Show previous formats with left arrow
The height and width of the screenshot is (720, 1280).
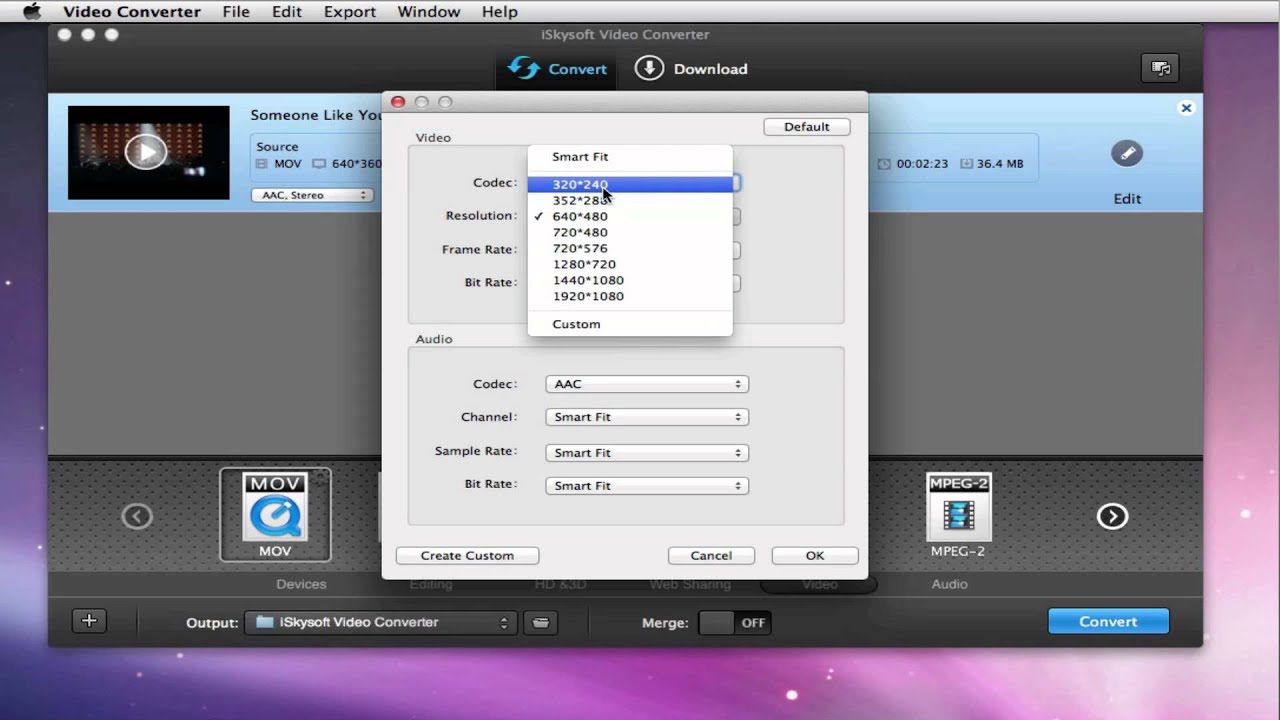point(137,516)
